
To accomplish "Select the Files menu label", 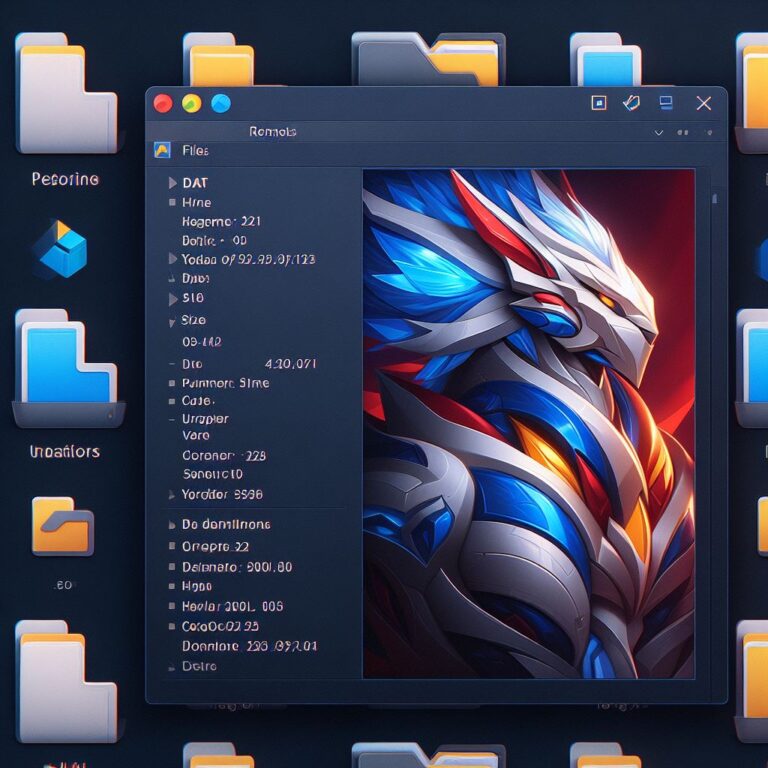I will tap(195, 150).
